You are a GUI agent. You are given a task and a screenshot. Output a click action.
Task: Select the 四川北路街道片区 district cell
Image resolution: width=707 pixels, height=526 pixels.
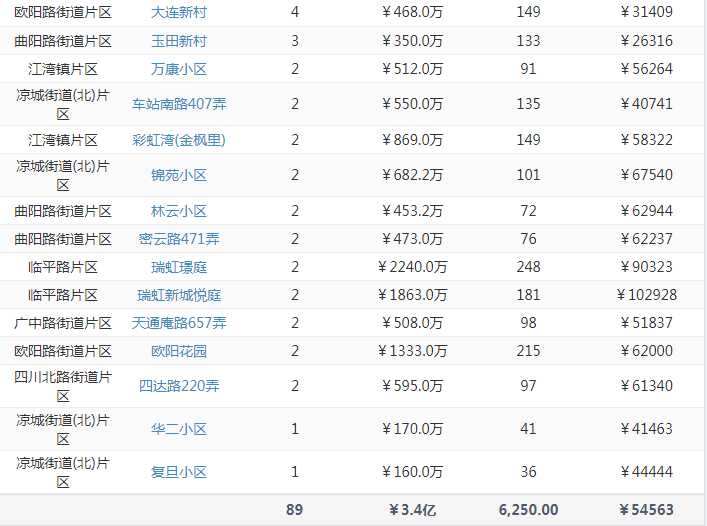[63, 386]
